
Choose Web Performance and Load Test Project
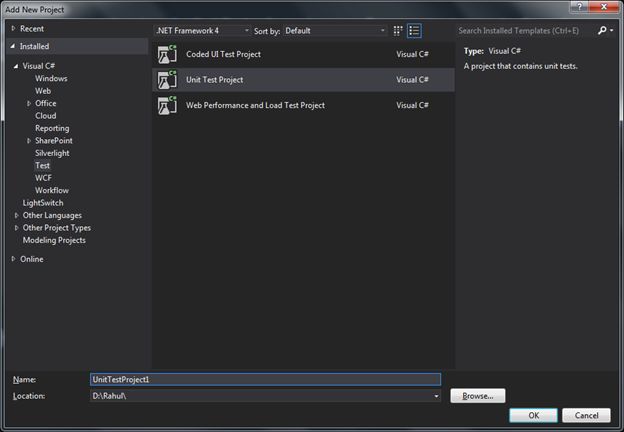tap(303, 105)
